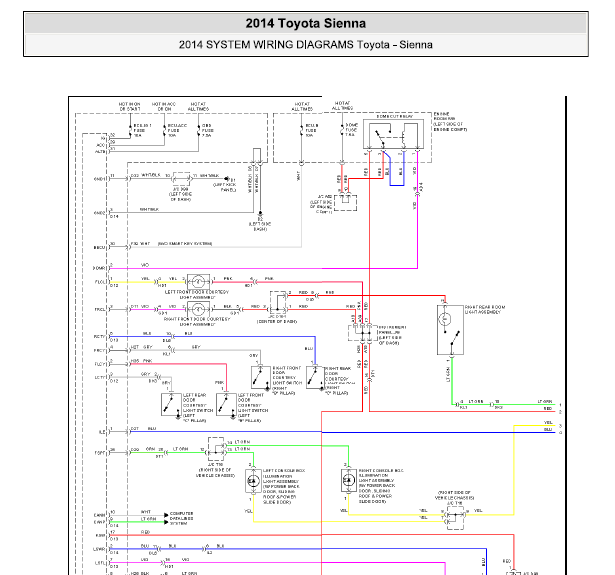Select left console box illumination LED symbol

pyautogui.click(x=253, y=480)
